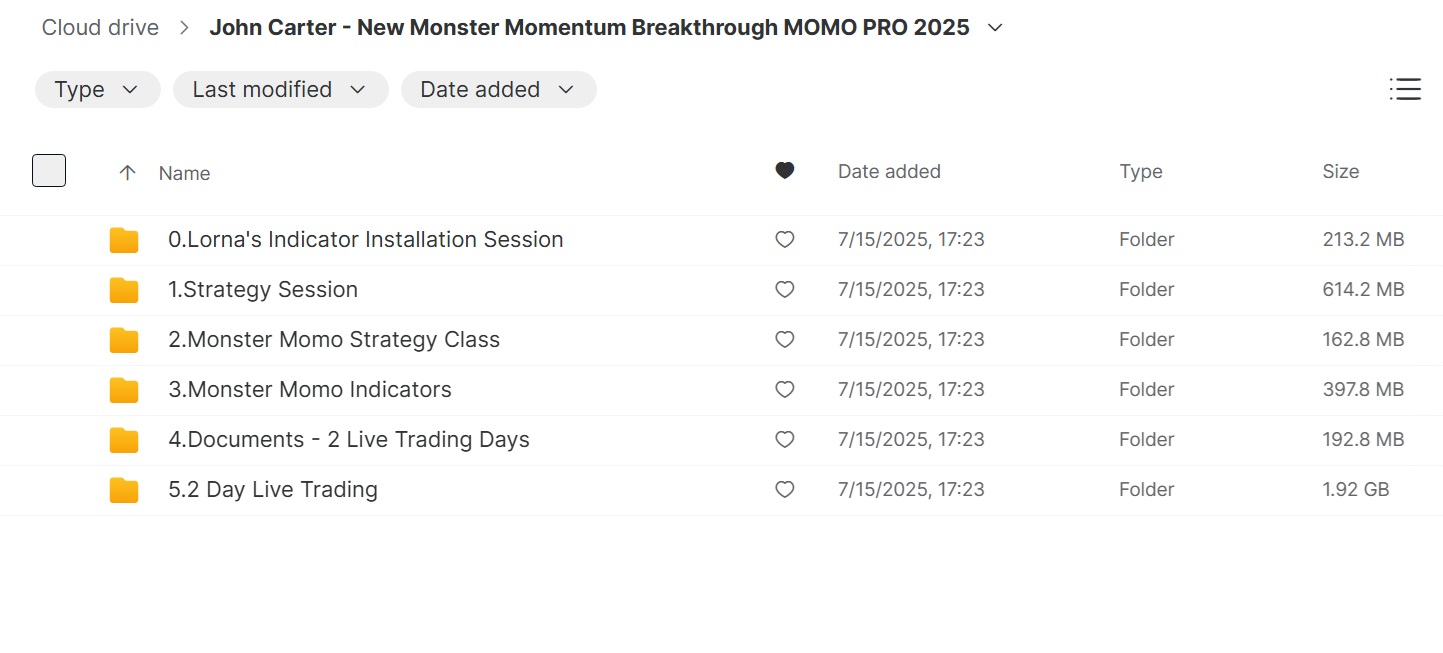Click folder icon for 2.Monster Momo Strategy Class

pyautogui.click(x=124, y=340)
